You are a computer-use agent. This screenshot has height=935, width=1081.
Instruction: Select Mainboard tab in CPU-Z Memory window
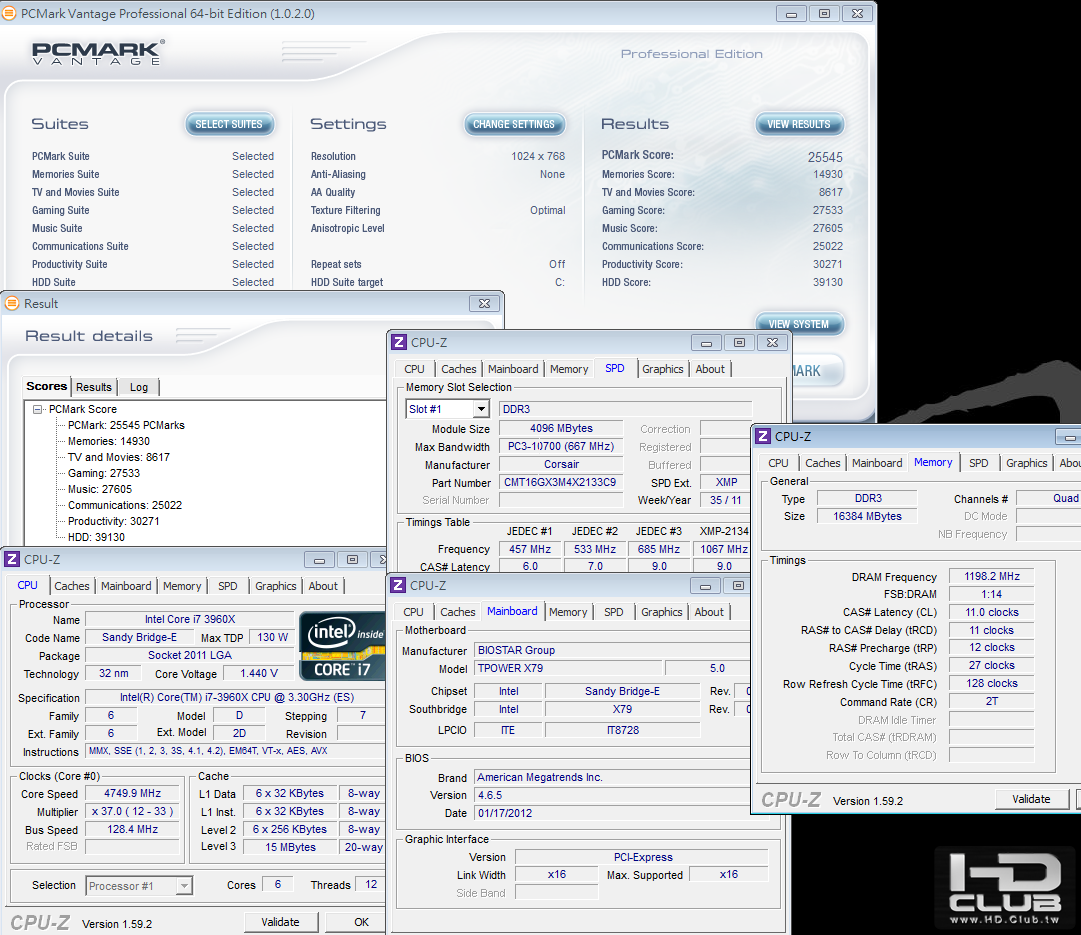pyautogui.click(x=877, y=463)
